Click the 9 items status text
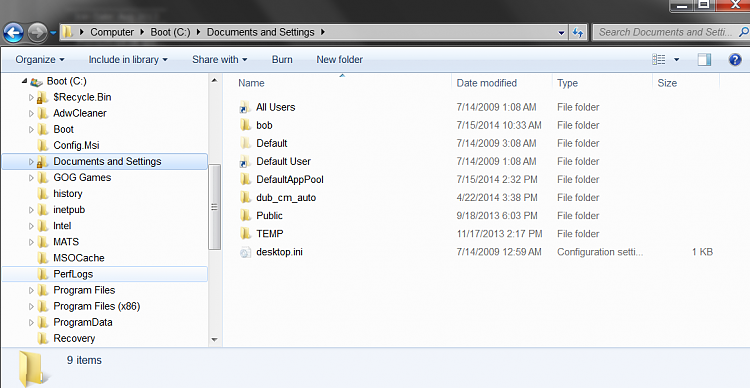This screenshot has width=750, height=388. pos(84,360)
